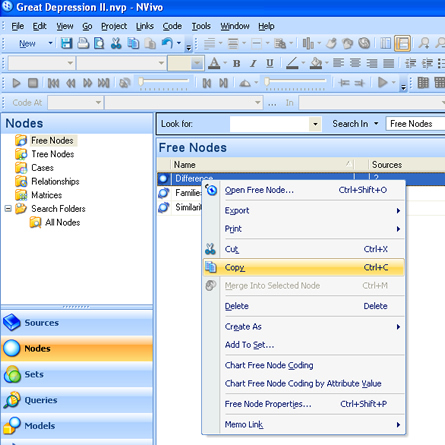Justify text alignment icon

pos(388,63)
